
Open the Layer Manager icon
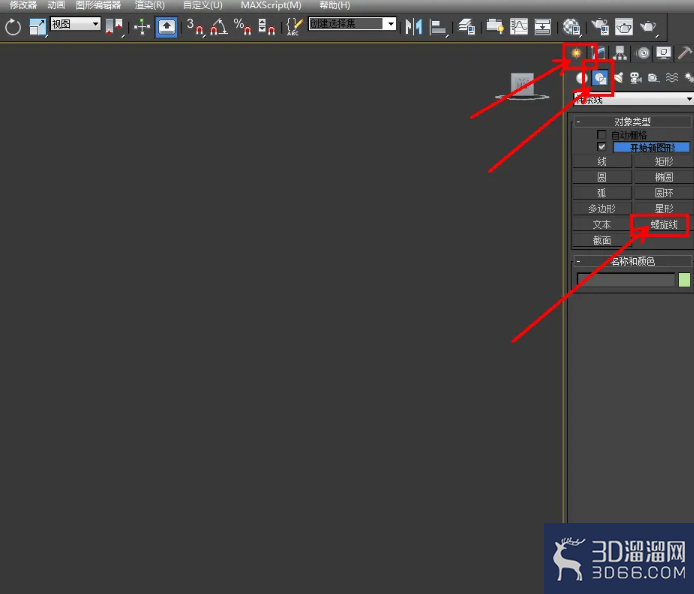467,27
